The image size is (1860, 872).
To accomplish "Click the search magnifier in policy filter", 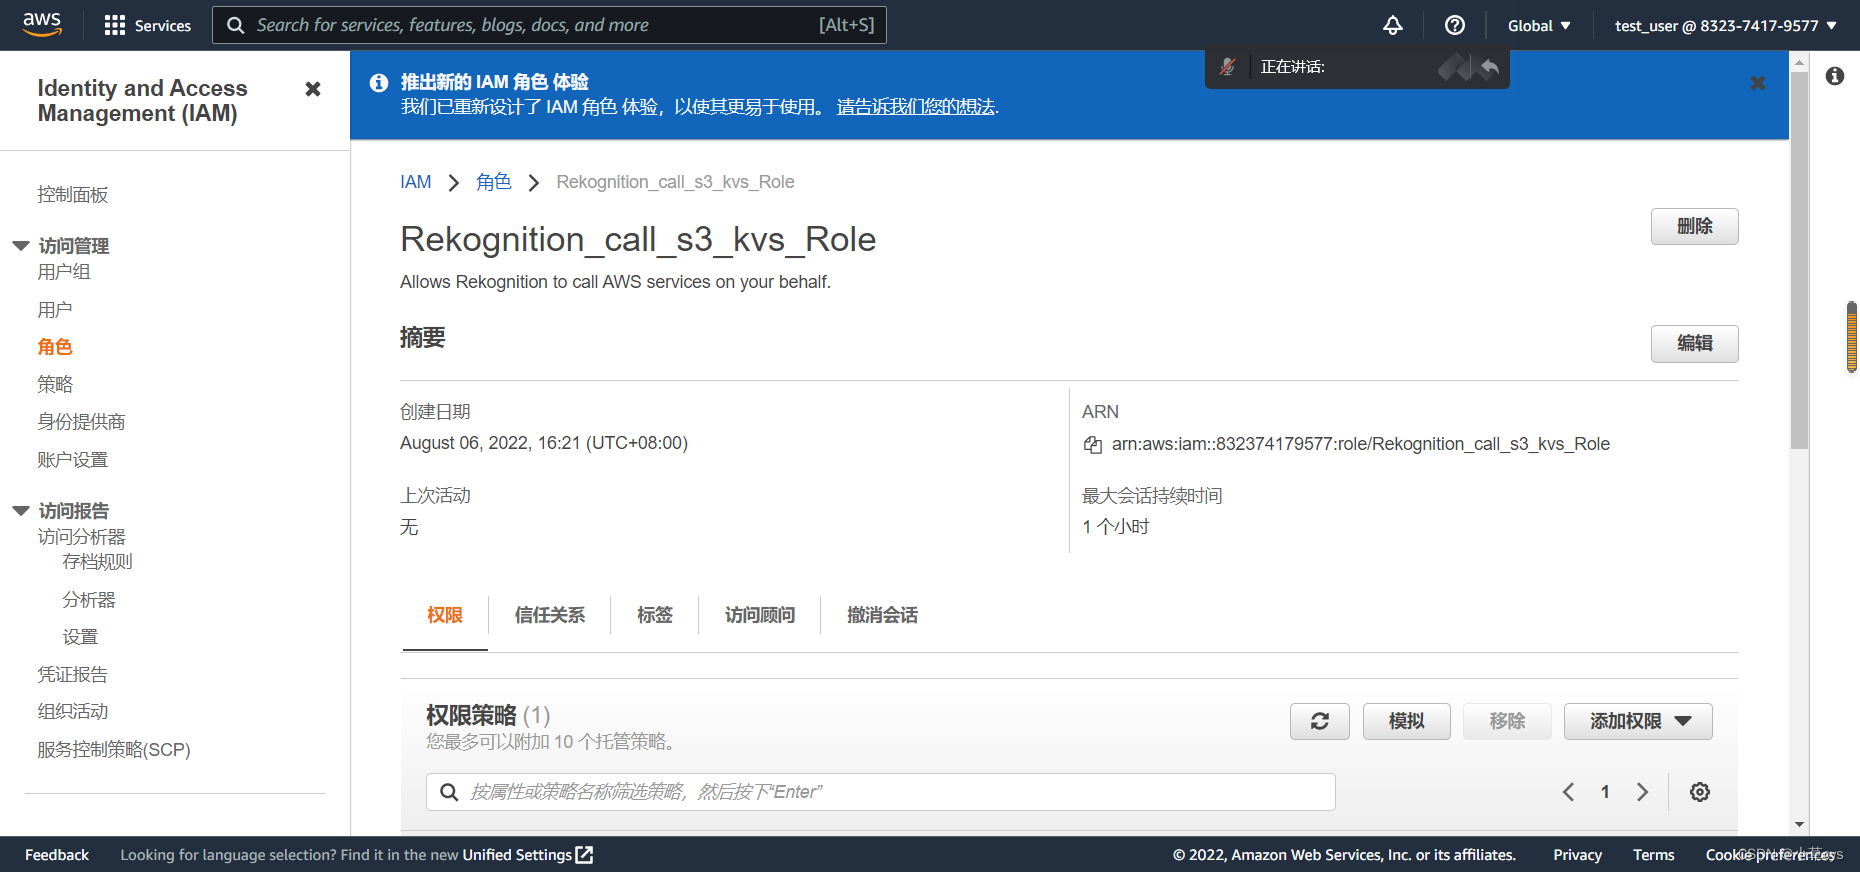I will (450, 792).
